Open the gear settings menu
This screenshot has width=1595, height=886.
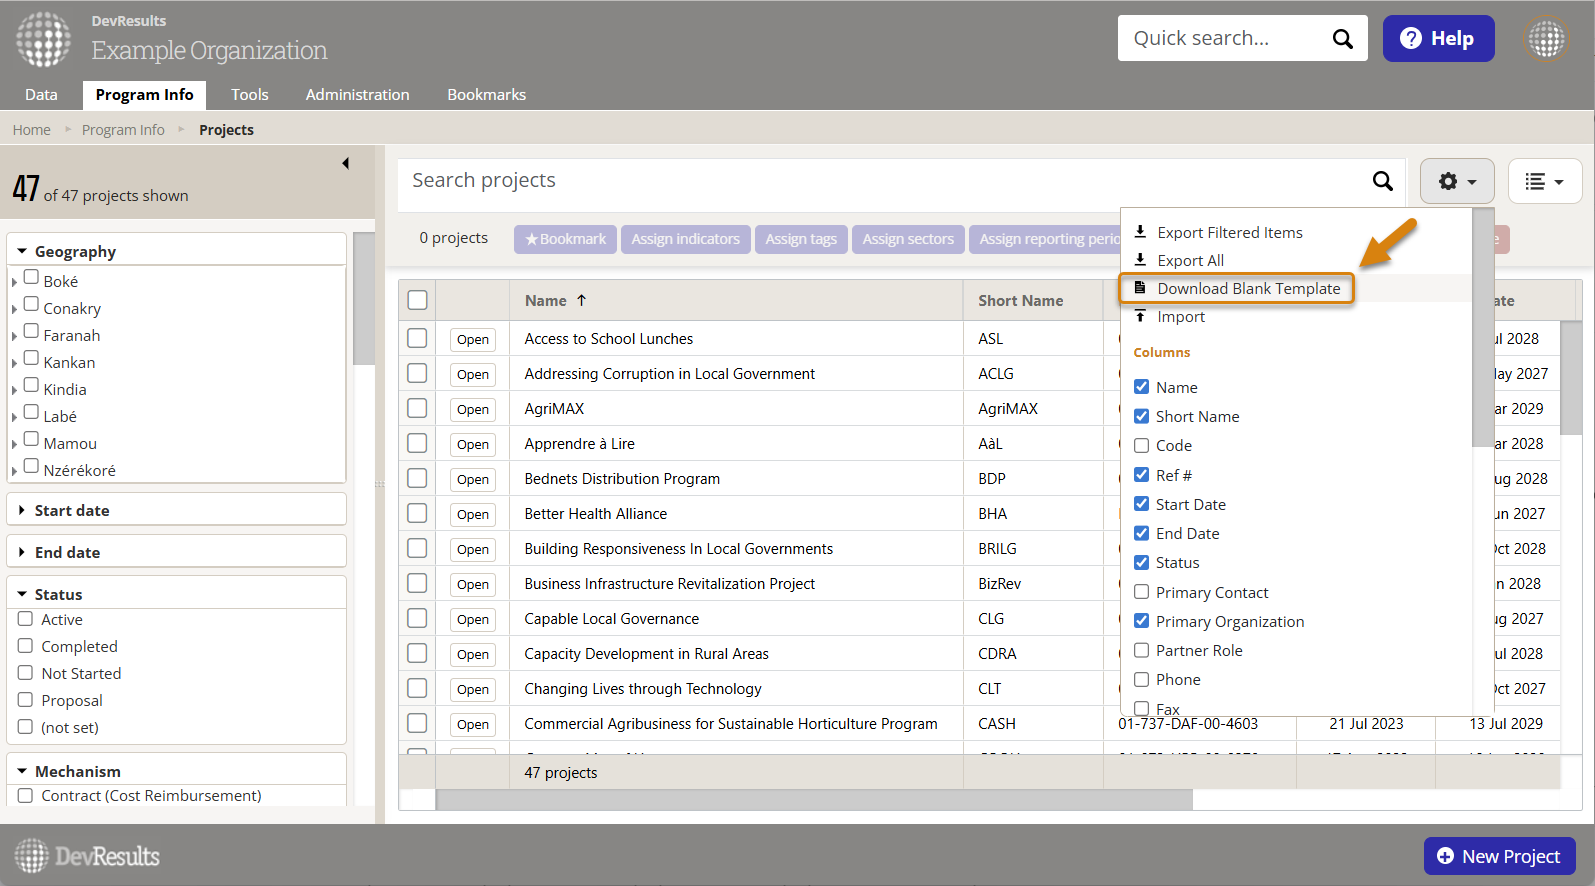pos(1456,181)
